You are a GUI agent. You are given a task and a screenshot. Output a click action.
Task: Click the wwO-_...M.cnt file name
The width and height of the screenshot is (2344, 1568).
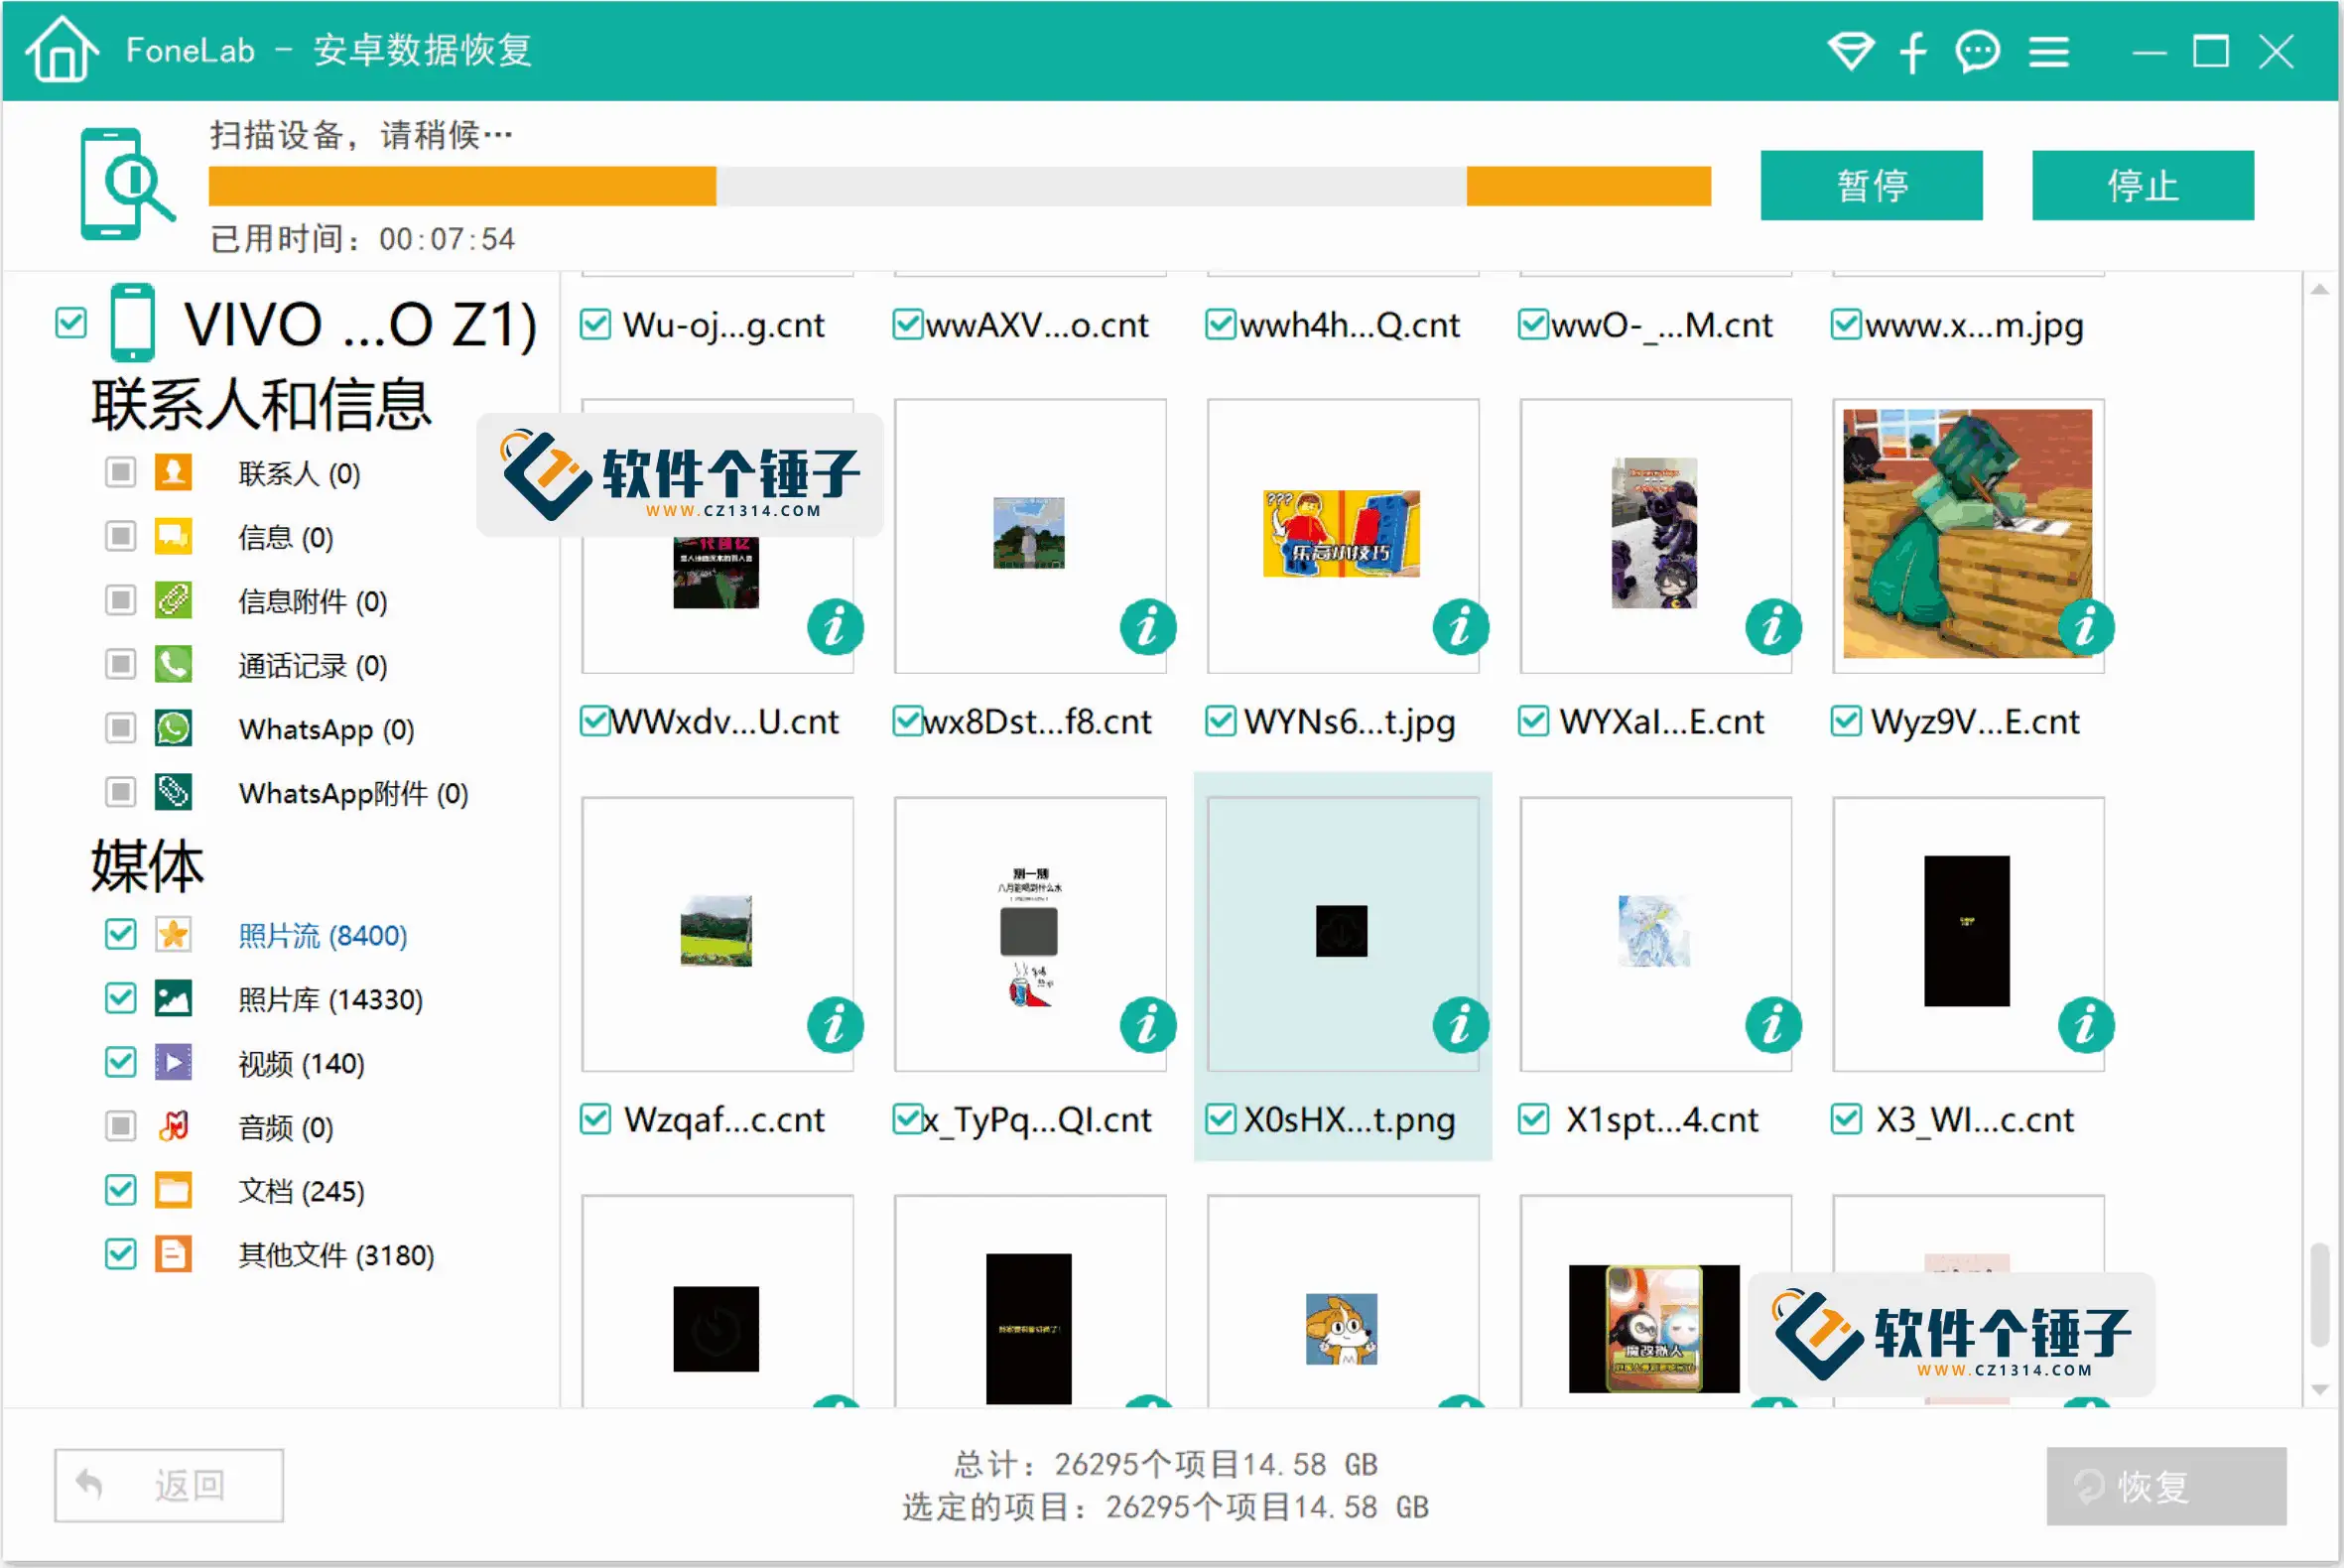point(1662,325)
